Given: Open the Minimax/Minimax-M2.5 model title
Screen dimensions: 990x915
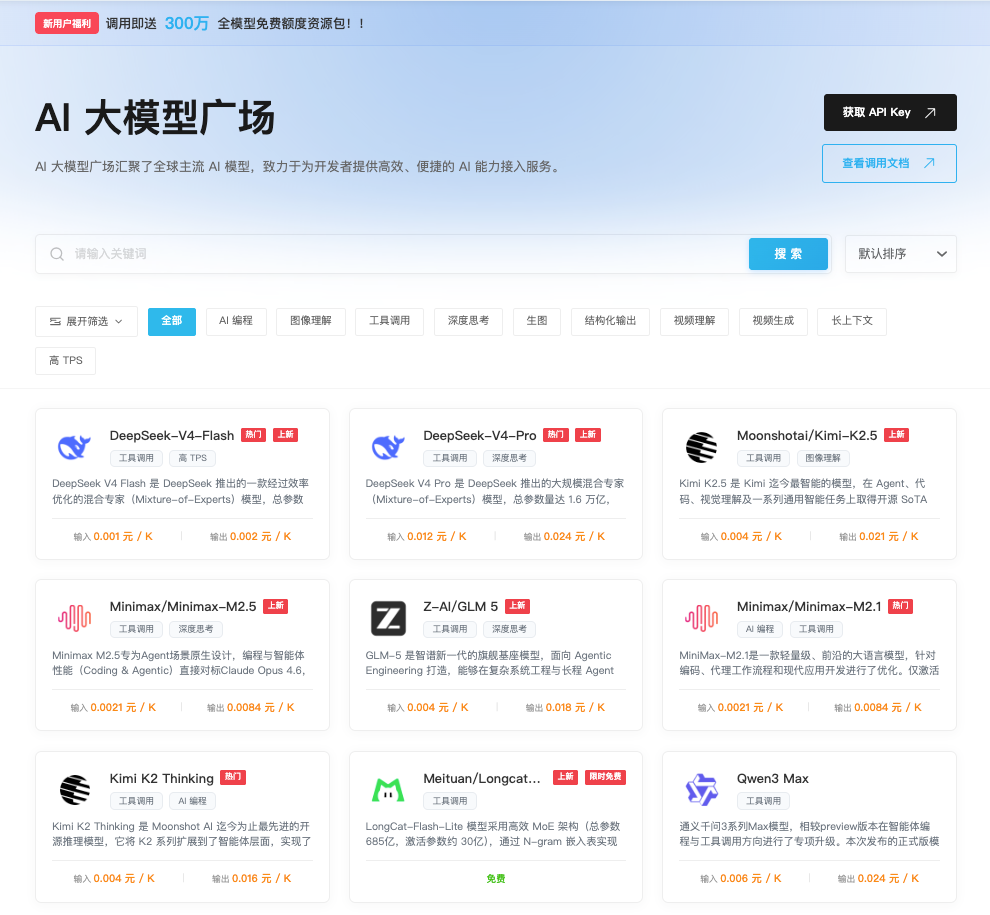Looking at the screenshot, I should point(183,606).
